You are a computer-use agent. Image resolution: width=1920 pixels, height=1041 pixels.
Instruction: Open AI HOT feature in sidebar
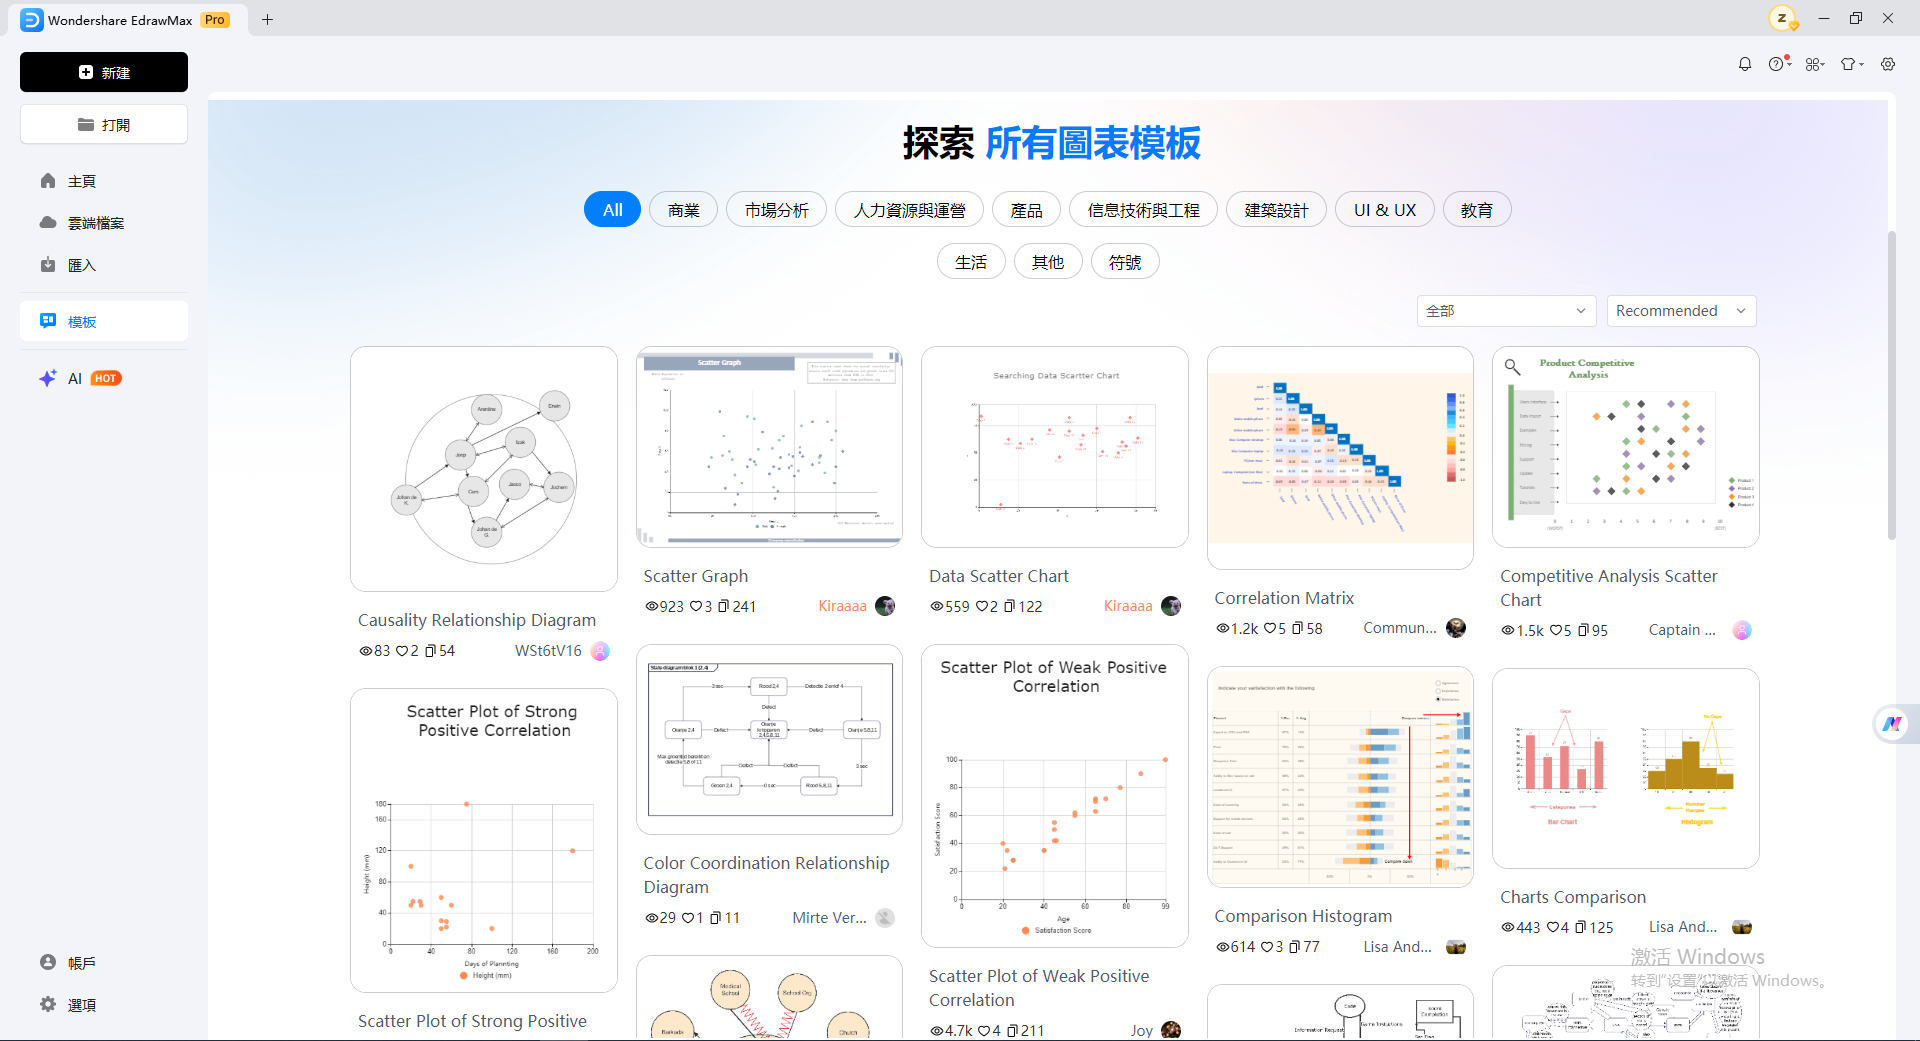[104, 378]
